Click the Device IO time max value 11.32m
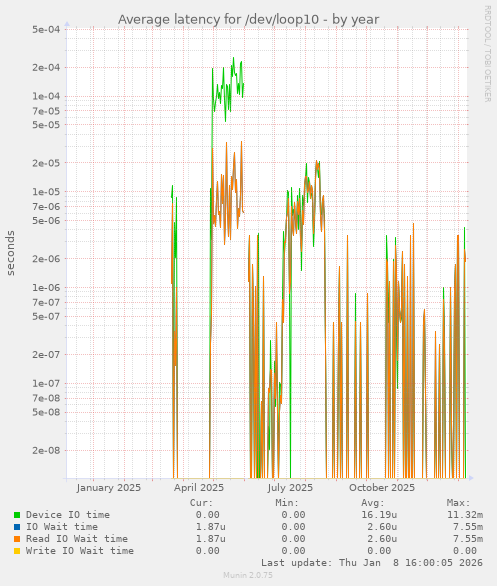Screen dimensions: 497x586 (x=465, y=515)
